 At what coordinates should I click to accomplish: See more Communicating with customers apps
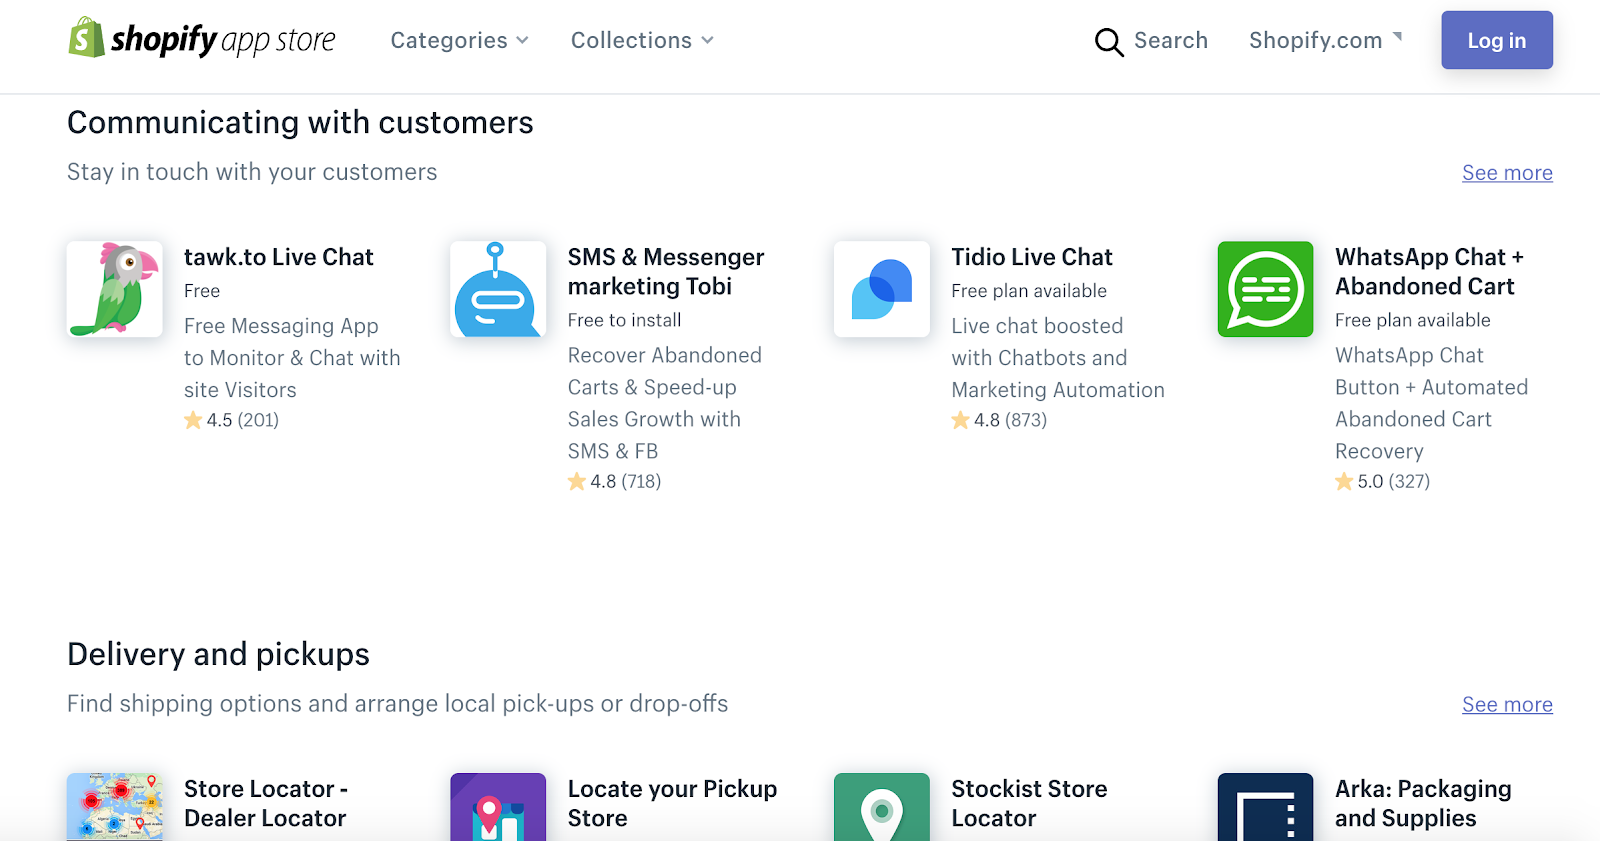[x=1507, y=173]
